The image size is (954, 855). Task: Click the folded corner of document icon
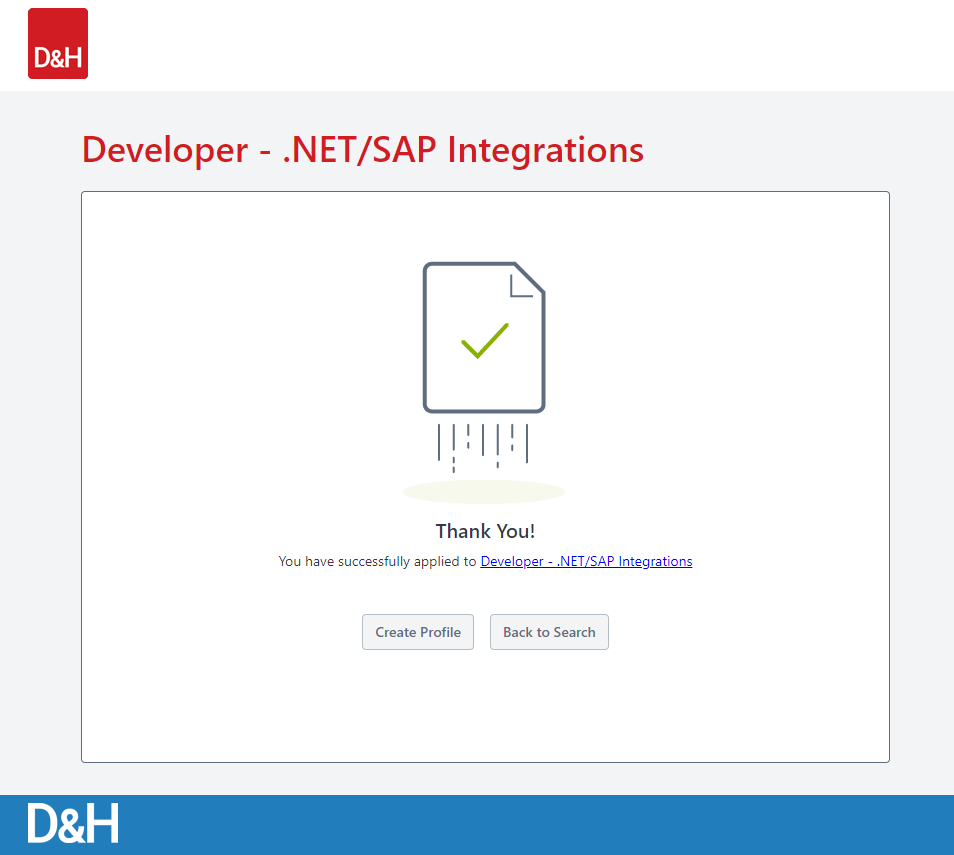coord(525,281)
